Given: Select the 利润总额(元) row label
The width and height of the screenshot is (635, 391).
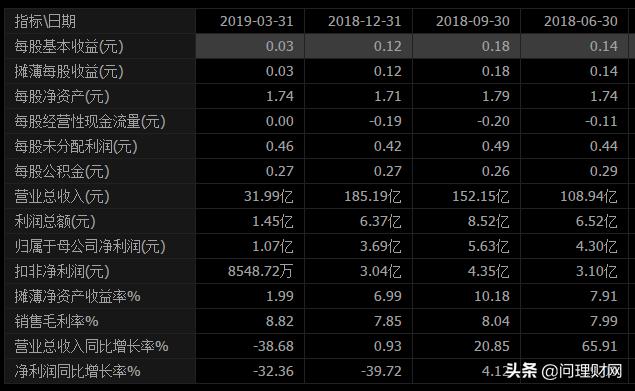Looking at the screenshot, I should pyautogui.click(x=55, y=221).
